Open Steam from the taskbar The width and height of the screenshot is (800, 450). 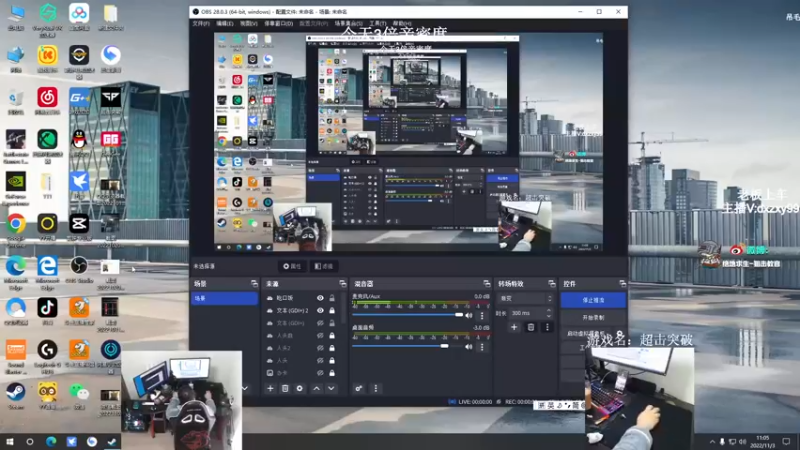click(112, 442)
